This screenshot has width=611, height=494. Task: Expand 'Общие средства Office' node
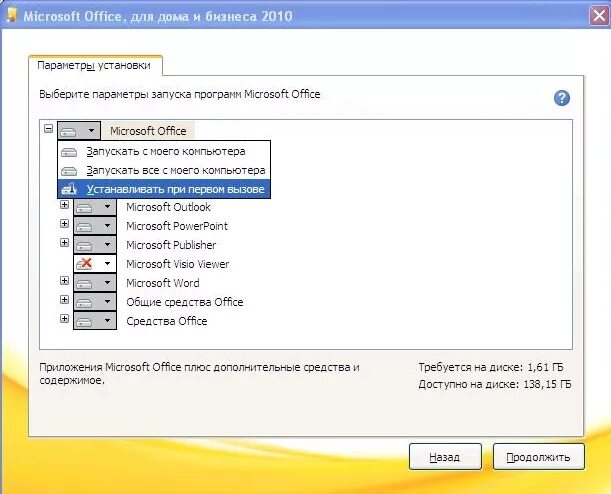(x=65, y=300)
